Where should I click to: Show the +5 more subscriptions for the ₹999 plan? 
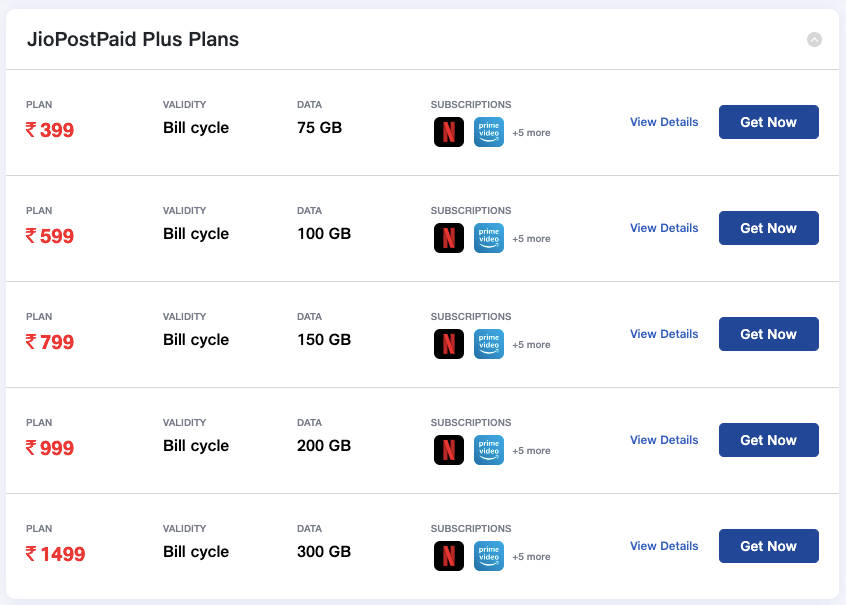tap(531, 450)
